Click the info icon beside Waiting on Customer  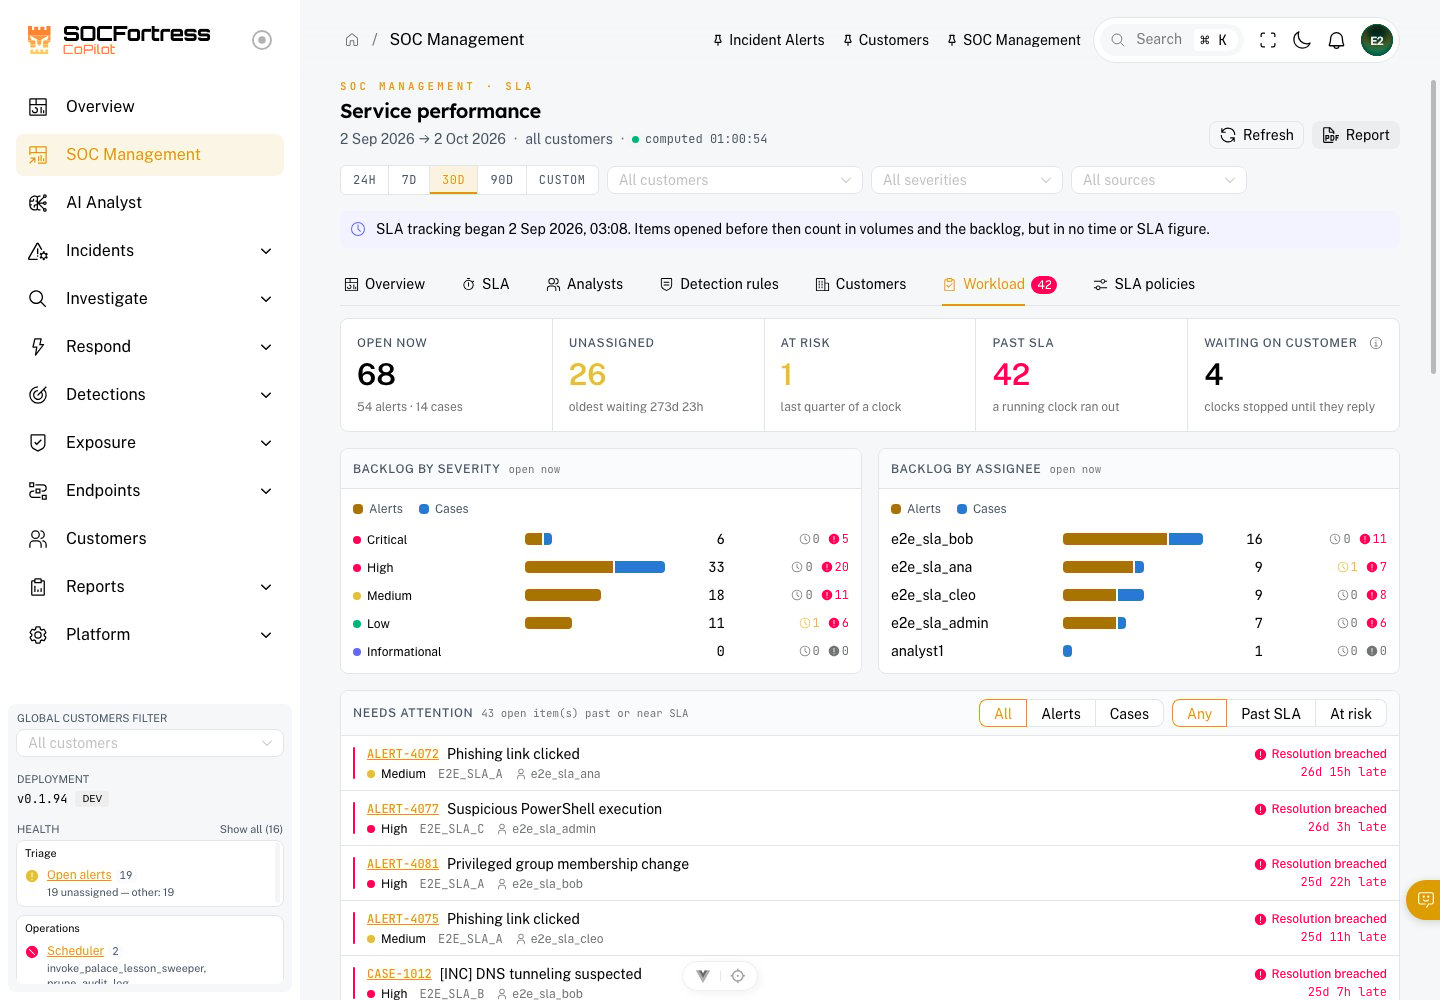point(1376,343)
